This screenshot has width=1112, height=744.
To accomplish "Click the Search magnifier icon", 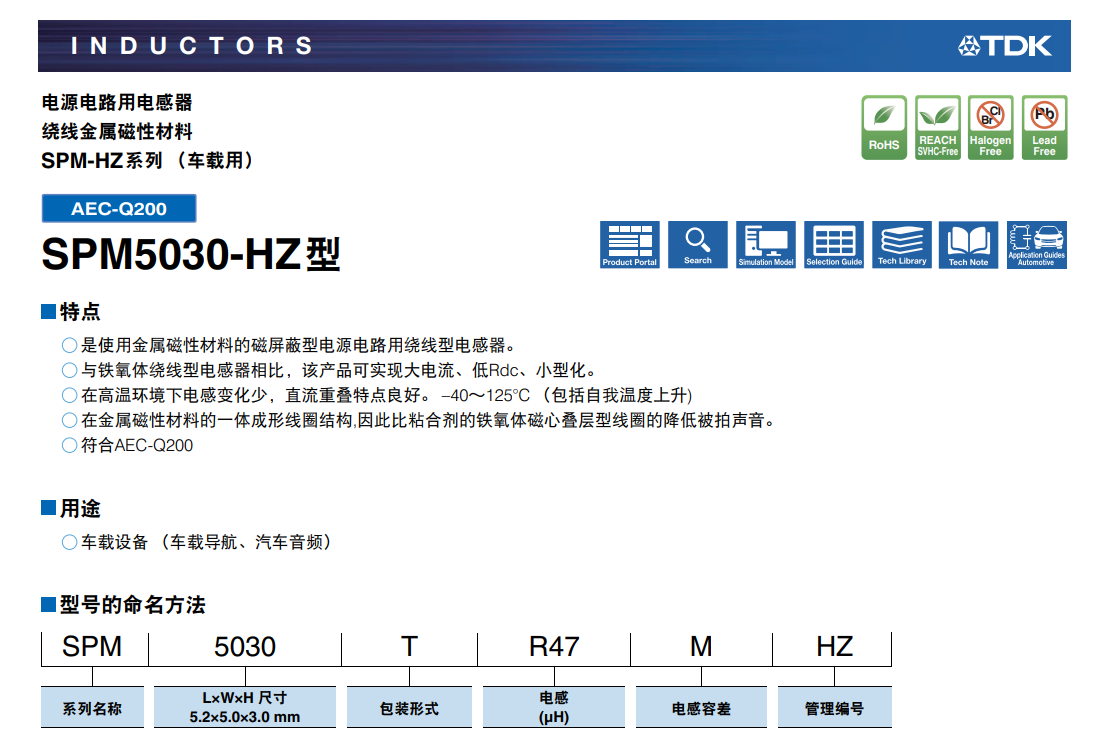I will click(697, 245).
